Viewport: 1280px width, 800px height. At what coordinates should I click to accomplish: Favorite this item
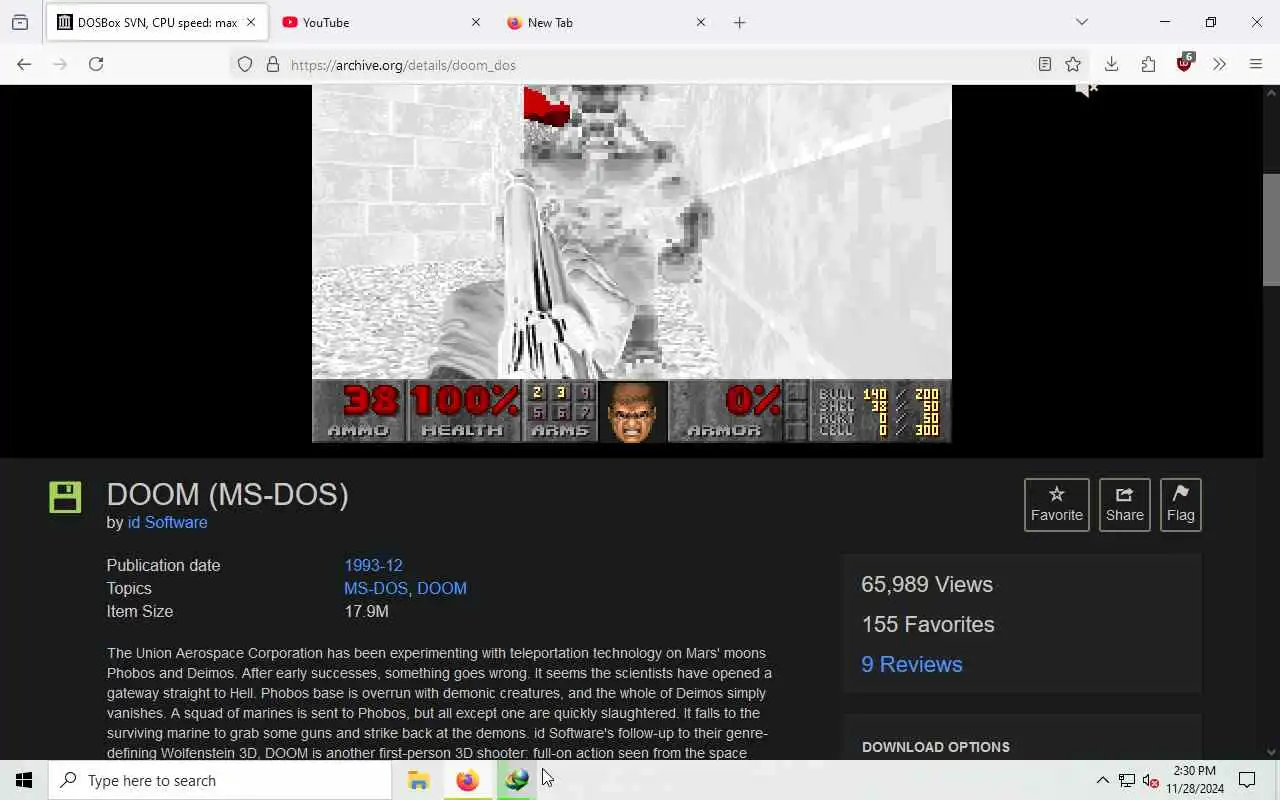coord(1057,505)
